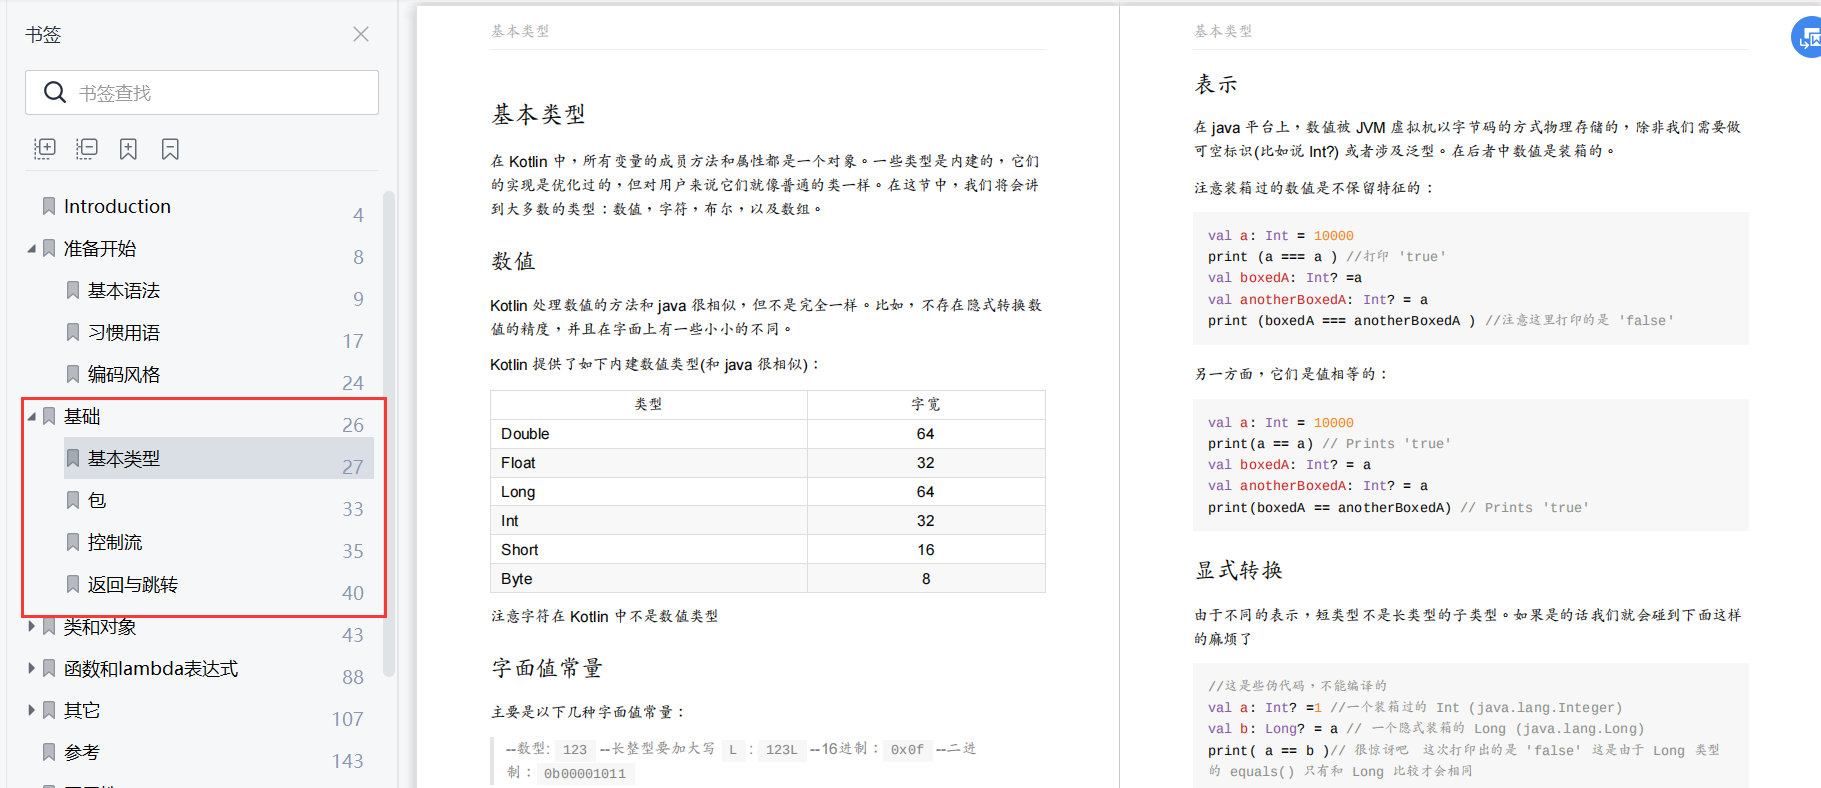Collapse the 基础 section arrow
1821x788 pixels.
click(x=31, y=416)
